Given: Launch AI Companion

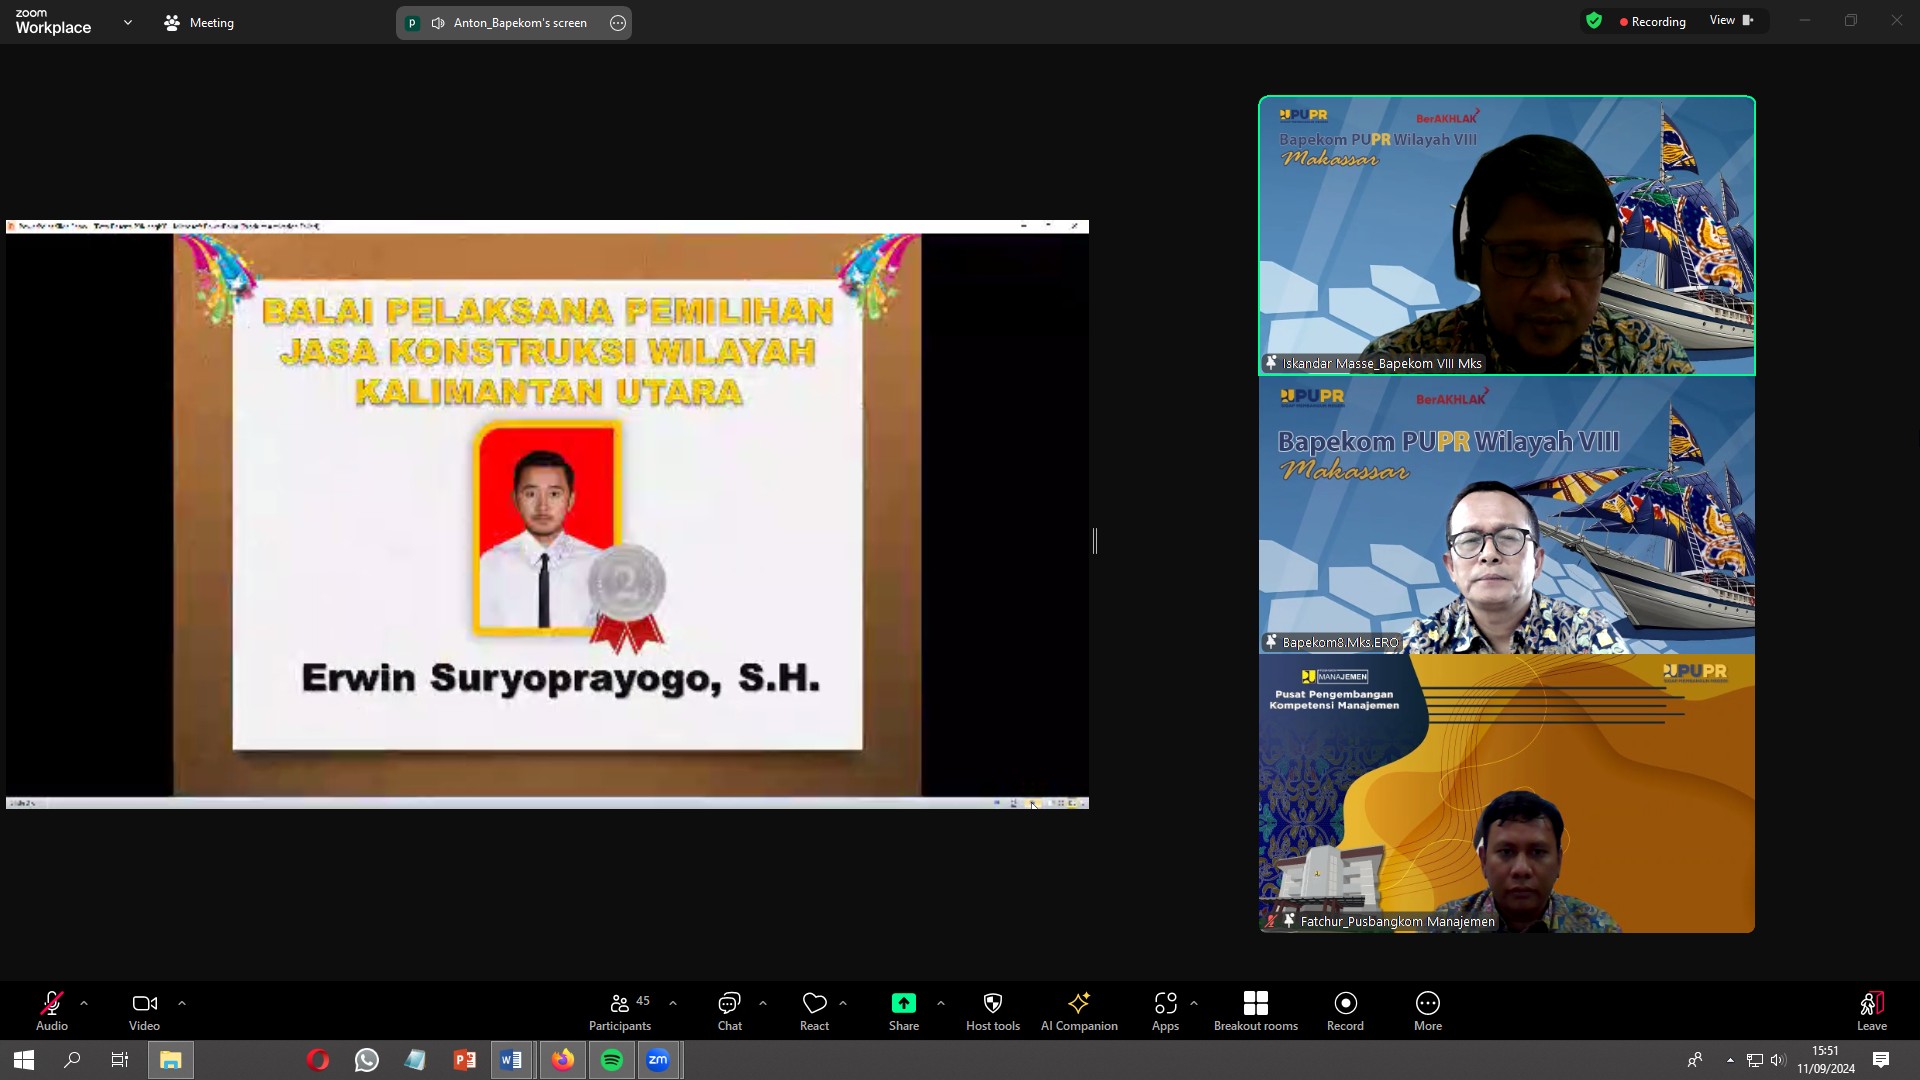Looking at the screenshot, I should [1079, 1010].
